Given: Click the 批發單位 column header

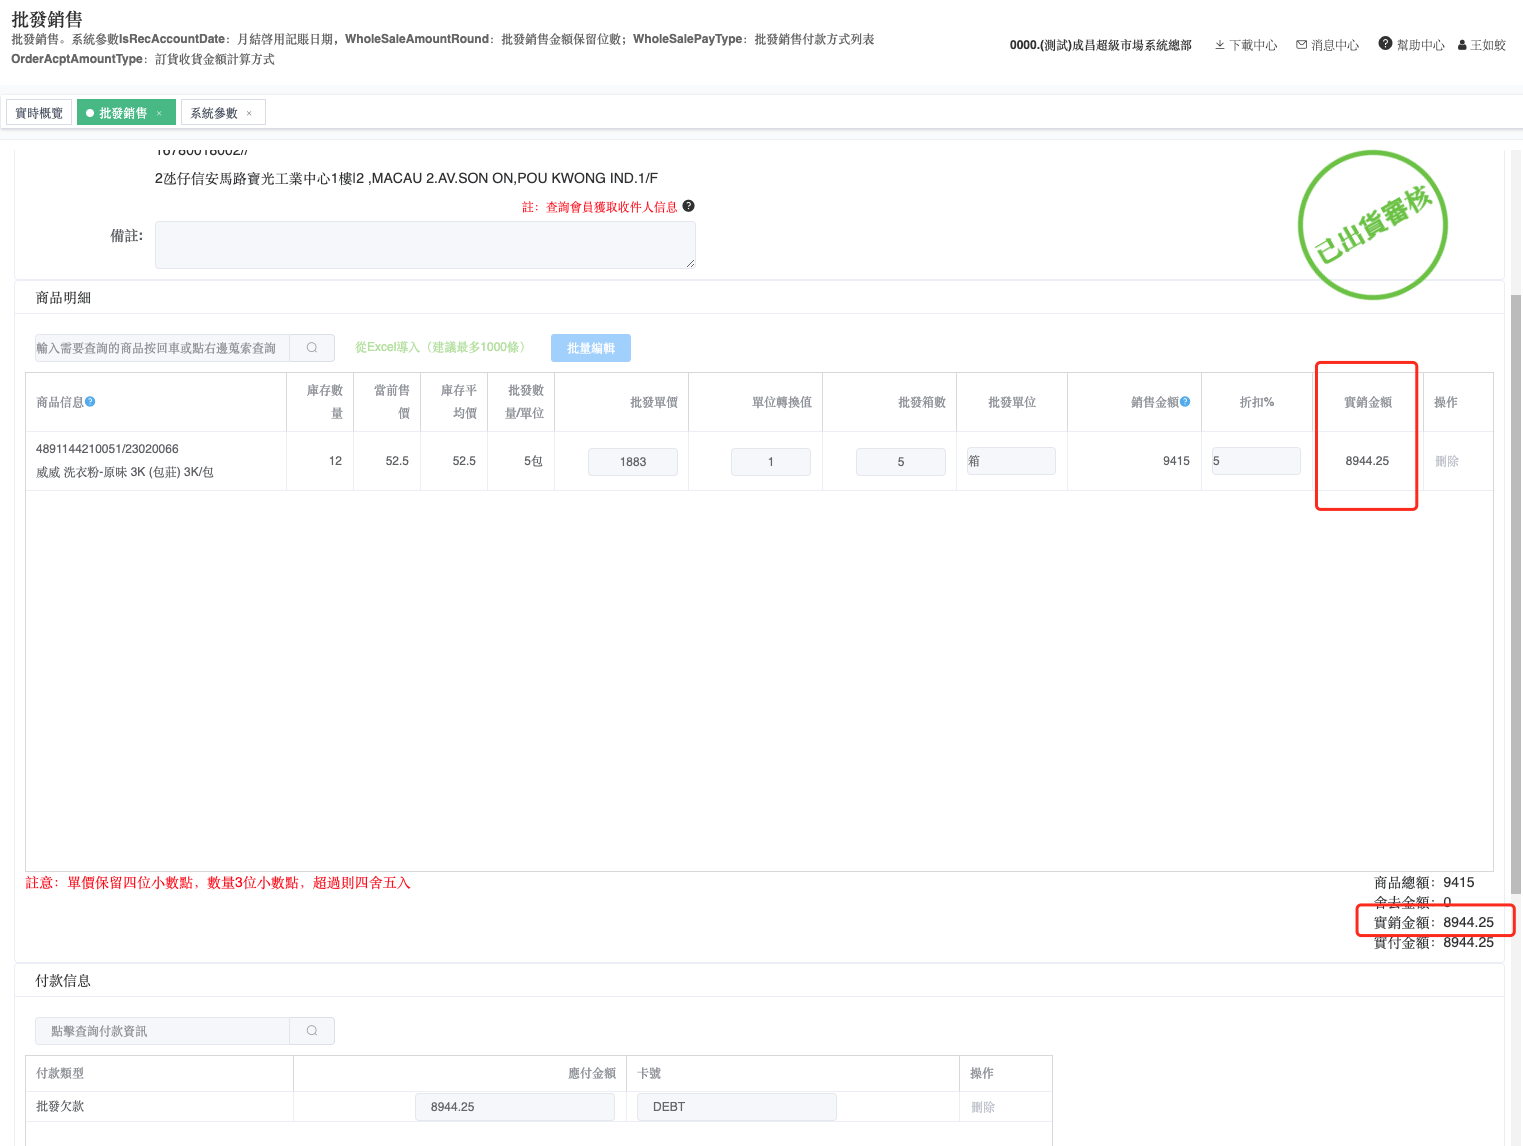Looking at the screenshot, I should (x=1012, y=402).
